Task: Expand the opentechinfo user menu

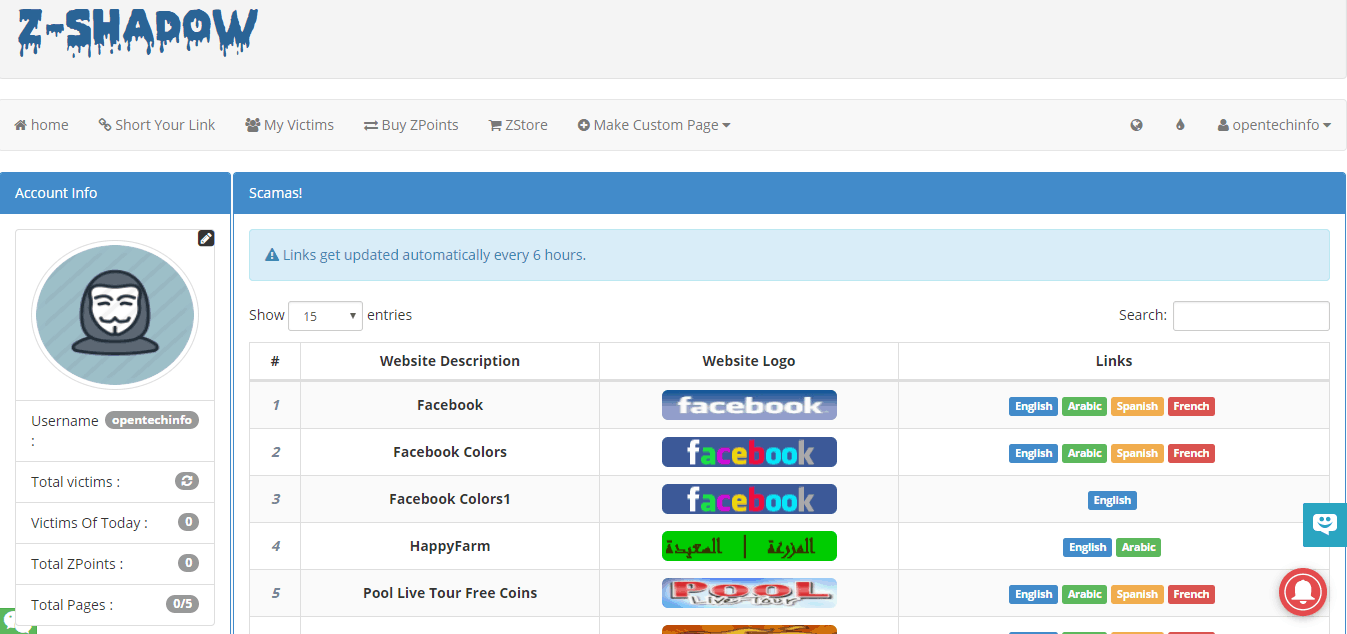Action: 1274,125
